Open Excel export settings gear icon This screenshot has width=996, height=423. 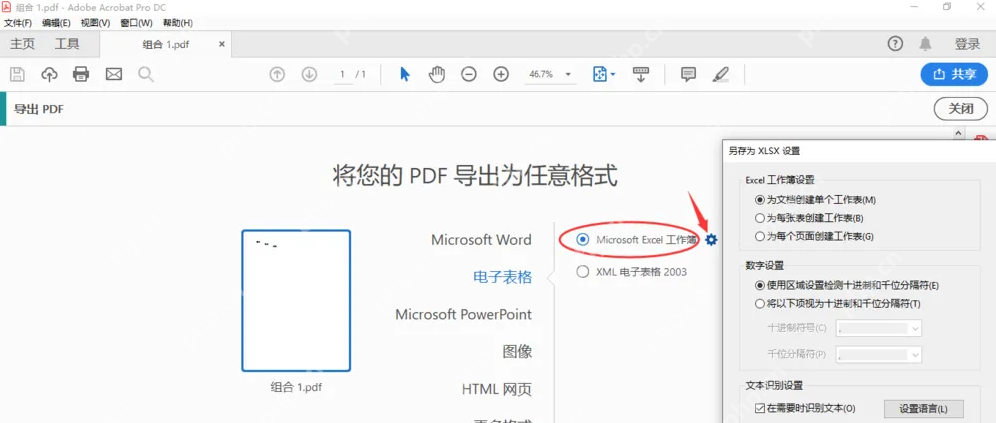coord(711,239)
